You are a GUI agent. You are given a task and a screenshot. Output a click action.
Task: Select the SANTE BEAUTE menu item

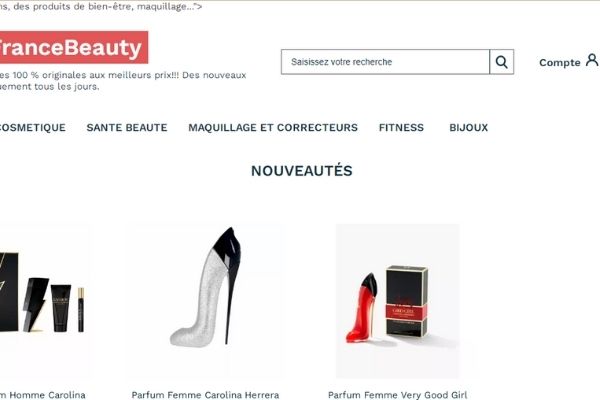coord(127,127)
